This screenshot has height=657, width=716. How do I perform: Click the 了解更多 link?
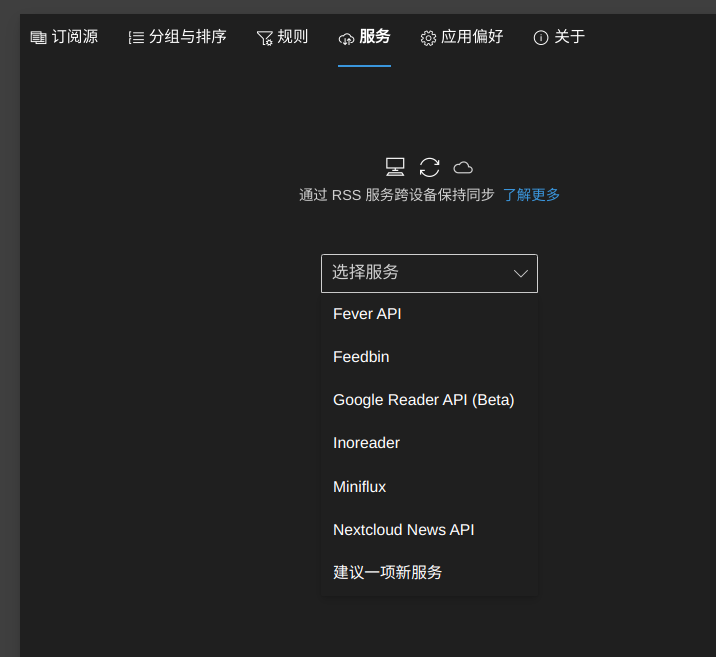tap(531, 195)
